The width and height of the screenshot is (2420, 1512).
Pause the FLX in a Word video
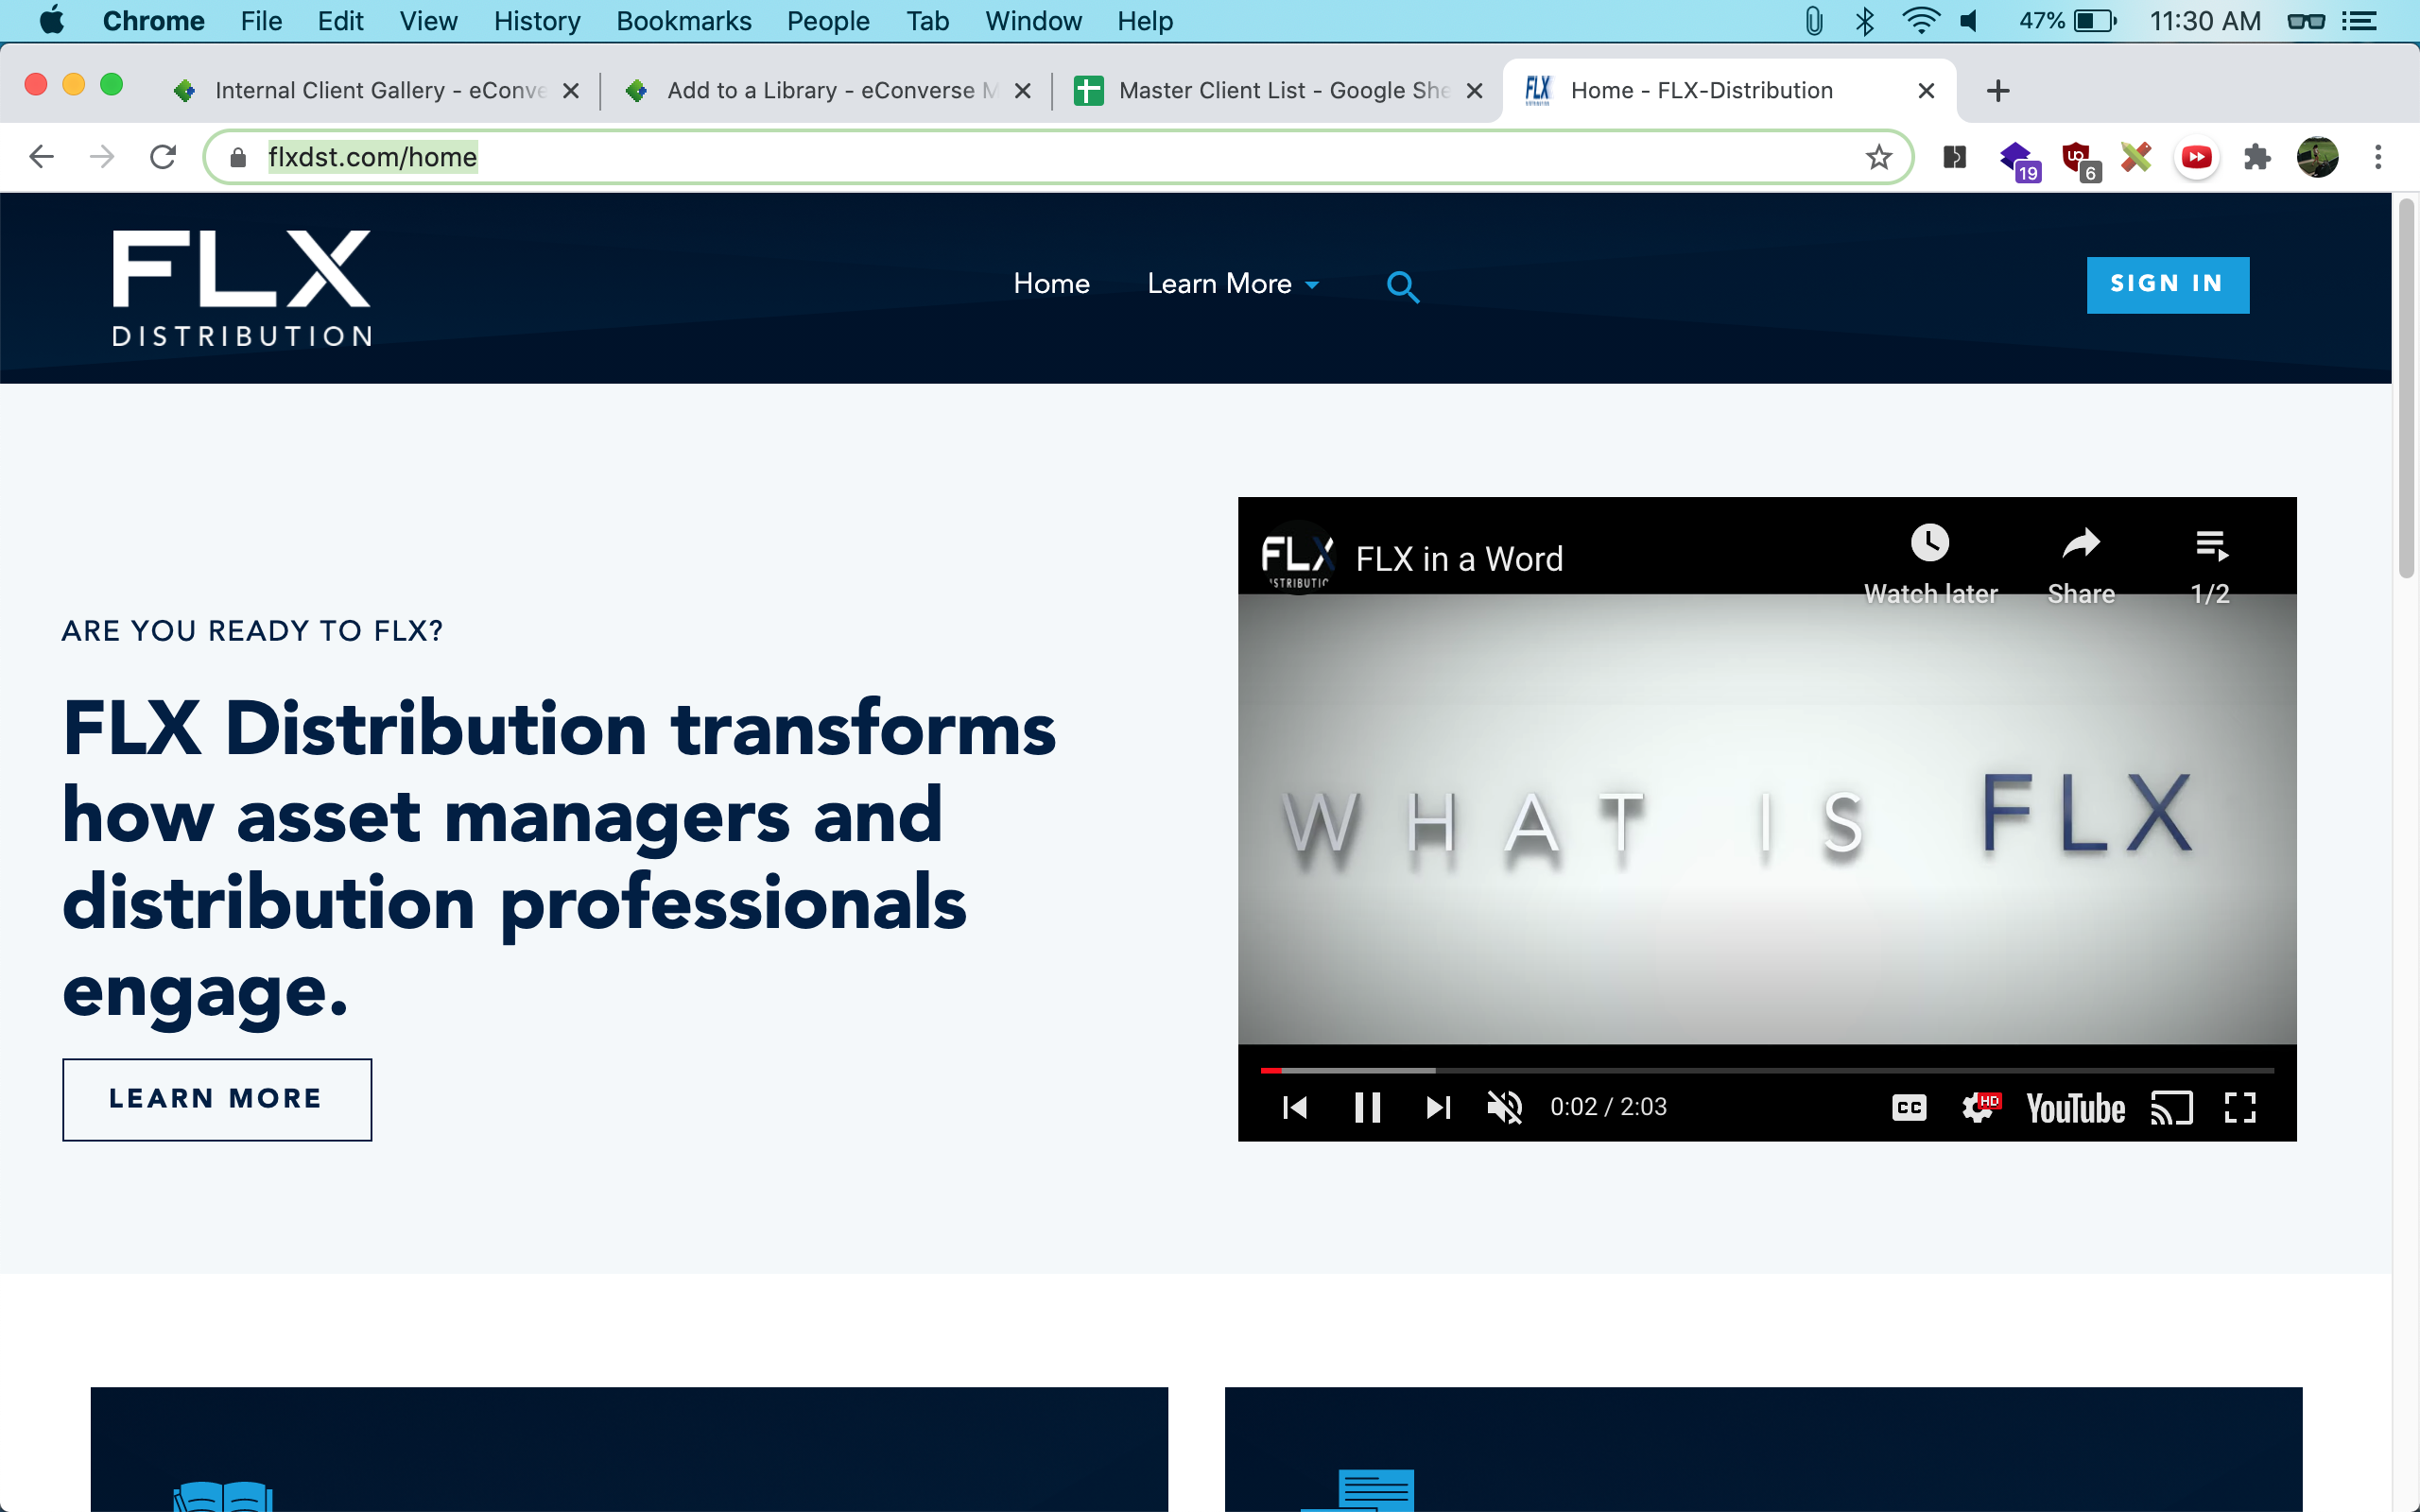pos(1367,1107)
